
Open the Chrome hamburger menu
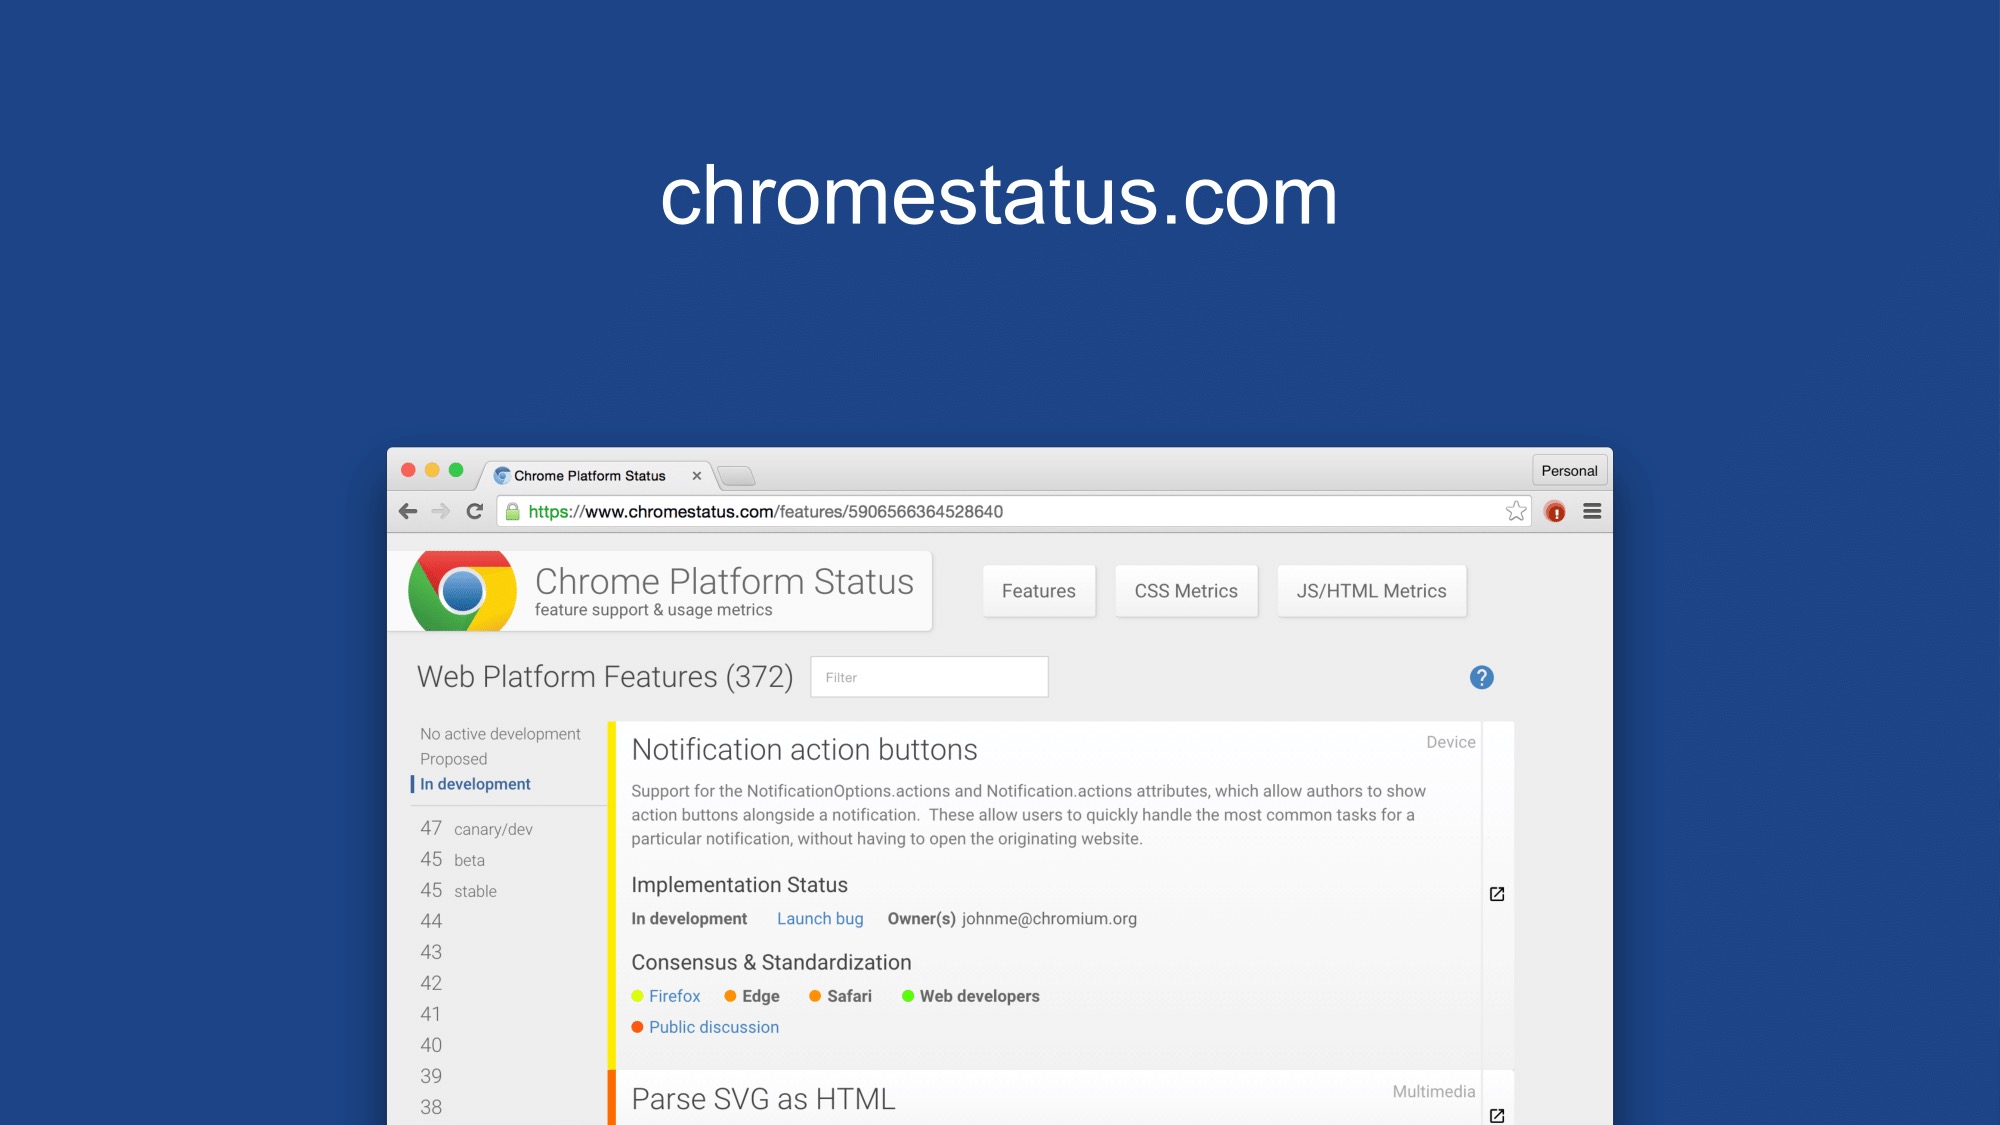click(x=1592, y=511)
